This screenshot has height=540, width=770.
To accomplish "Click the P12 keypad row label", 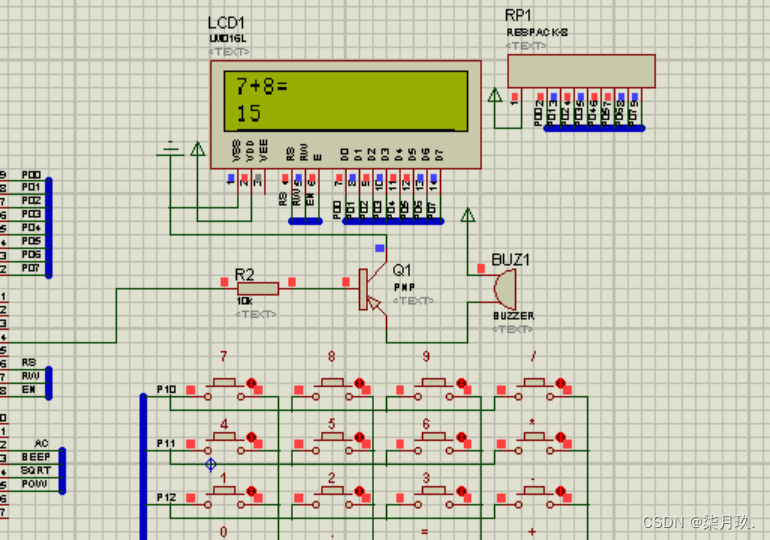I will (x=166, y=497).
